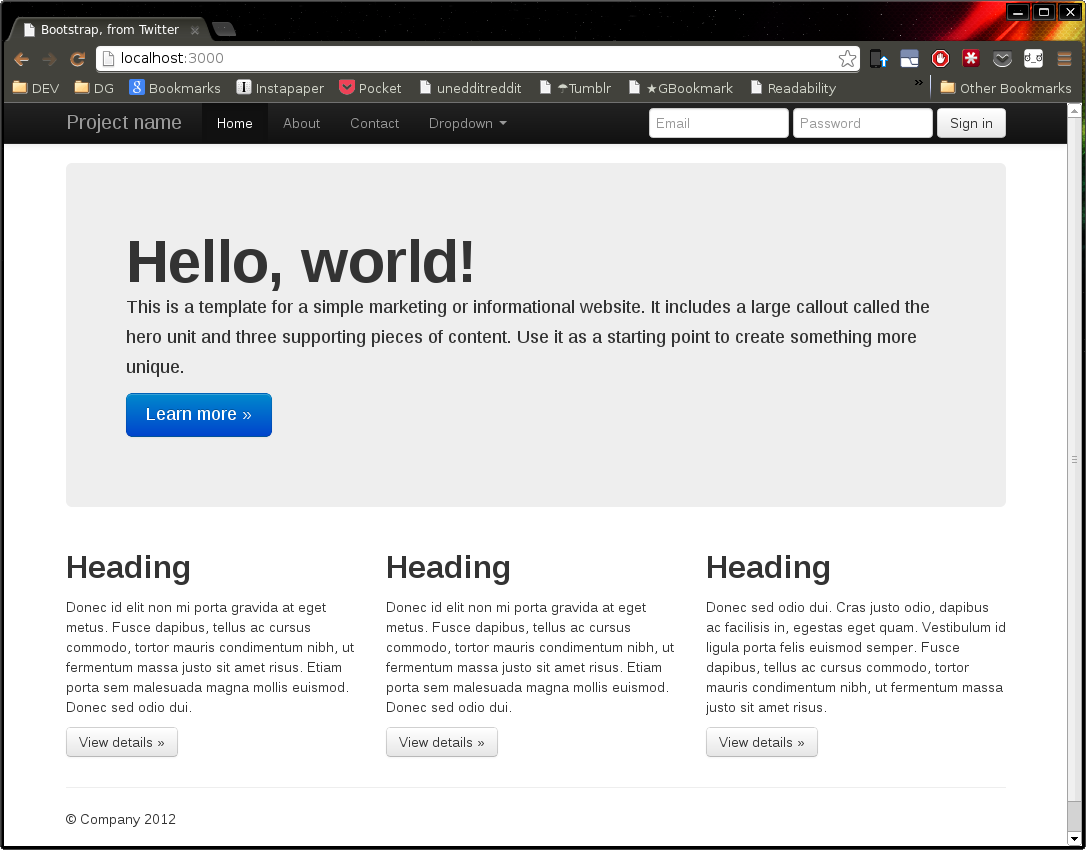Click the vertical scrollbar down arrow

click(x=1075, y=838)
